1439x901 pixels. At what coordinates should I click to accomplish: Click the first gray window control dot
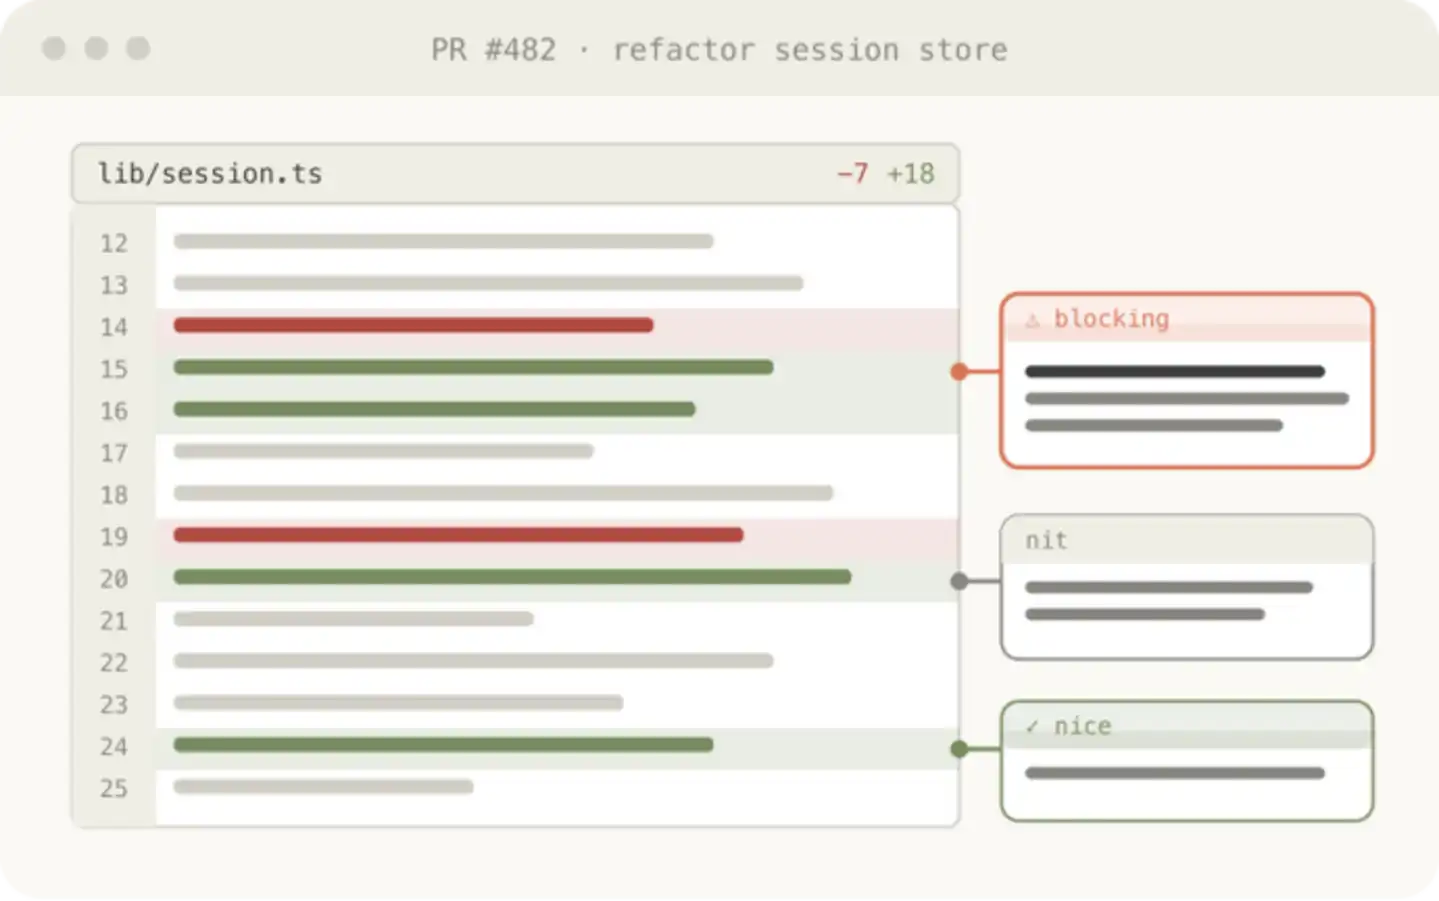tap(54, 48)
